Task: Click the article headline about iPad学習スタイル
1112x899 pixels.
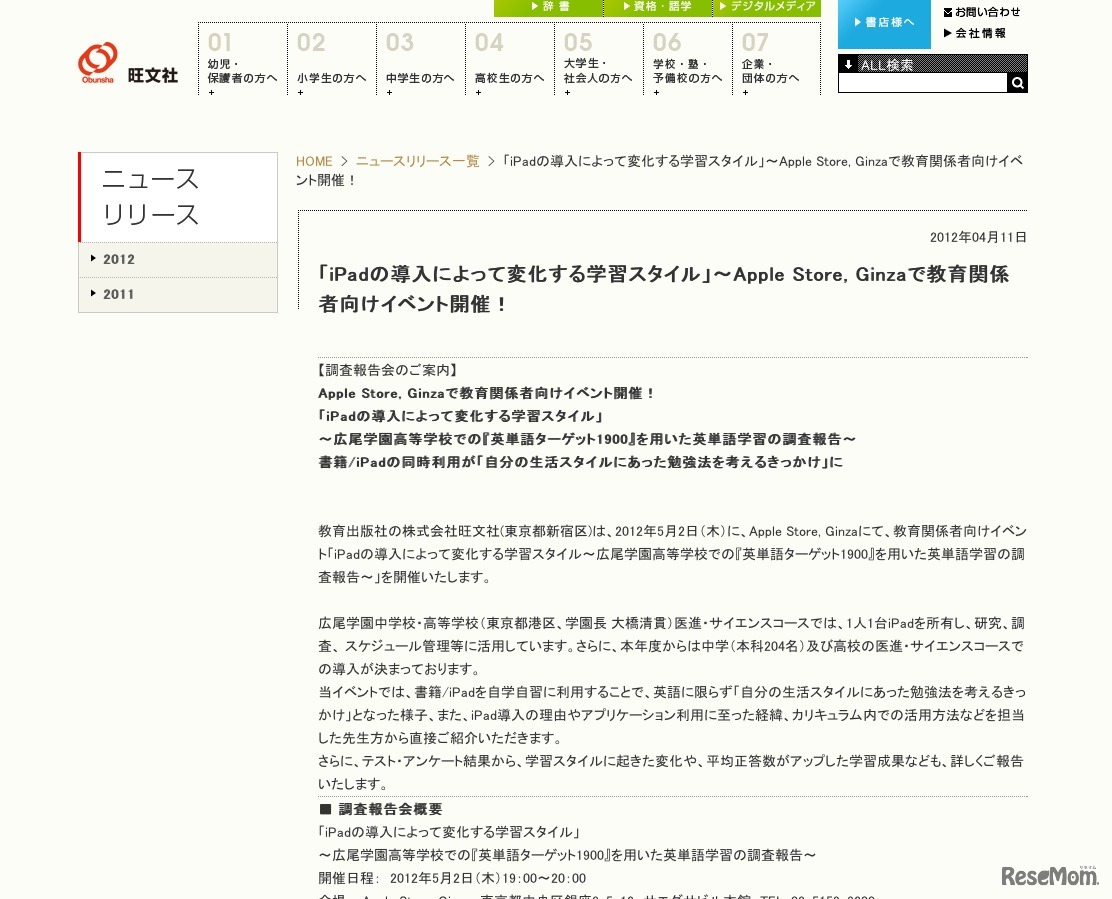Action: coord(663,289)
